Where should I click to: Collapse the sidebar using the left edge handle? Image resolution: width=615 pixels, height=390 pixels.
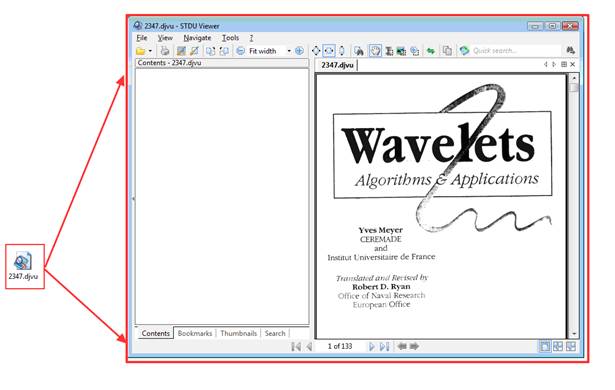pos(133,199)
